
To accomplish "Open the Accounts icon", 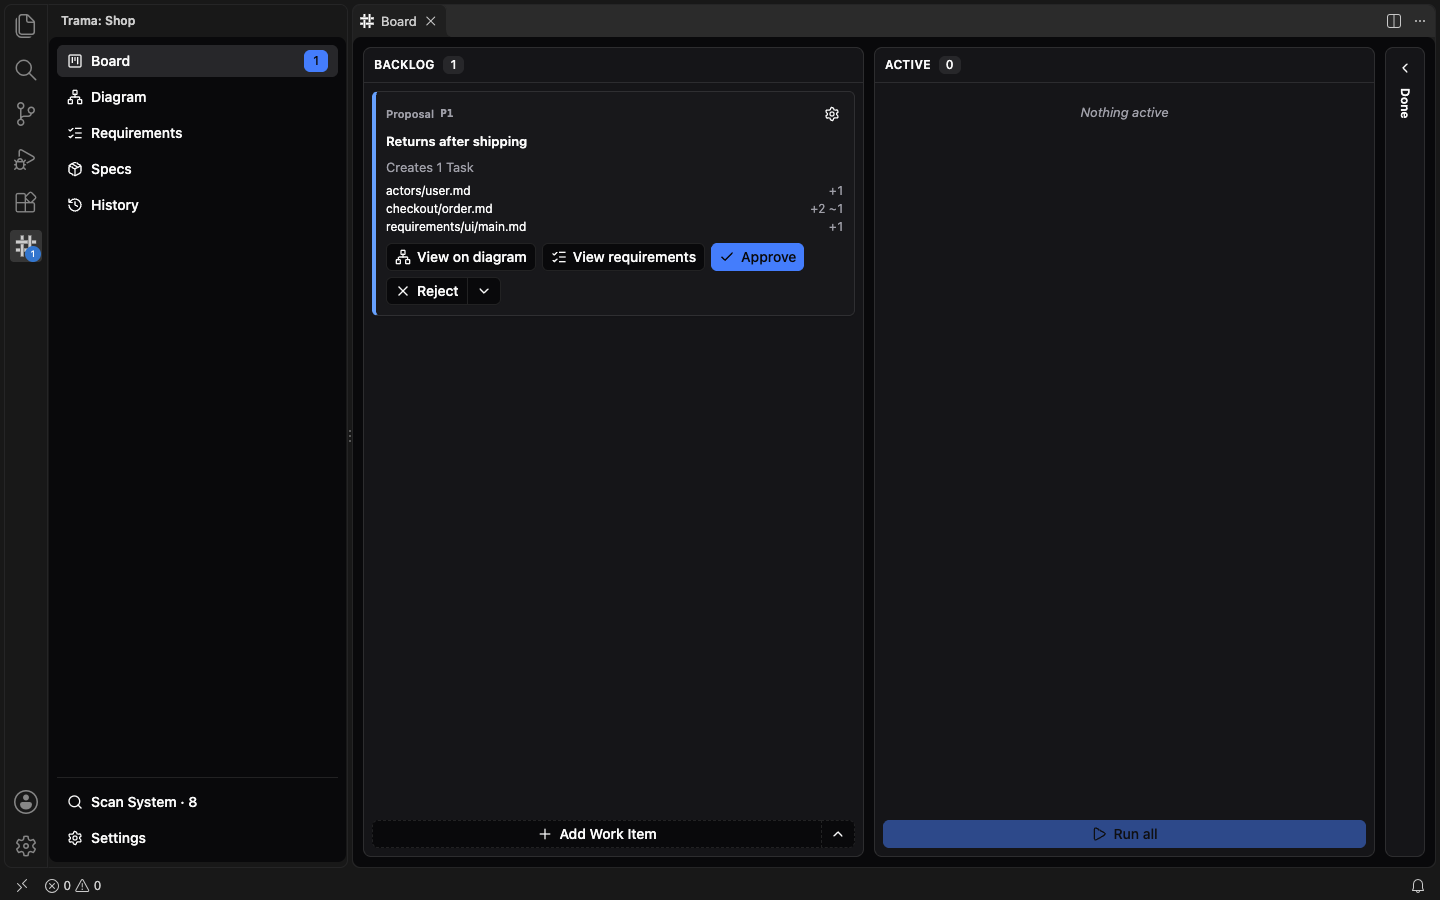I will pyautogui.click(x=26, y=802).
